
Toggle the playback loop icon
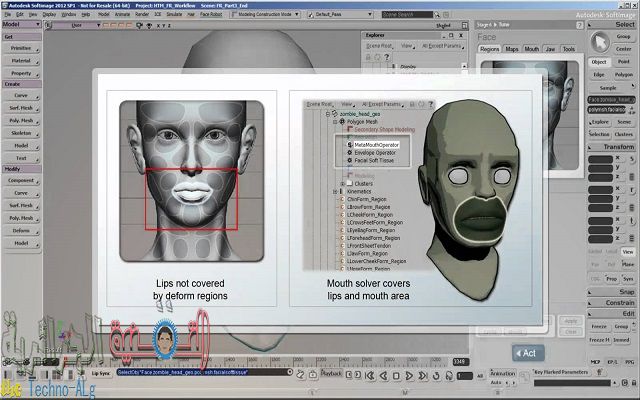point(436,376)
